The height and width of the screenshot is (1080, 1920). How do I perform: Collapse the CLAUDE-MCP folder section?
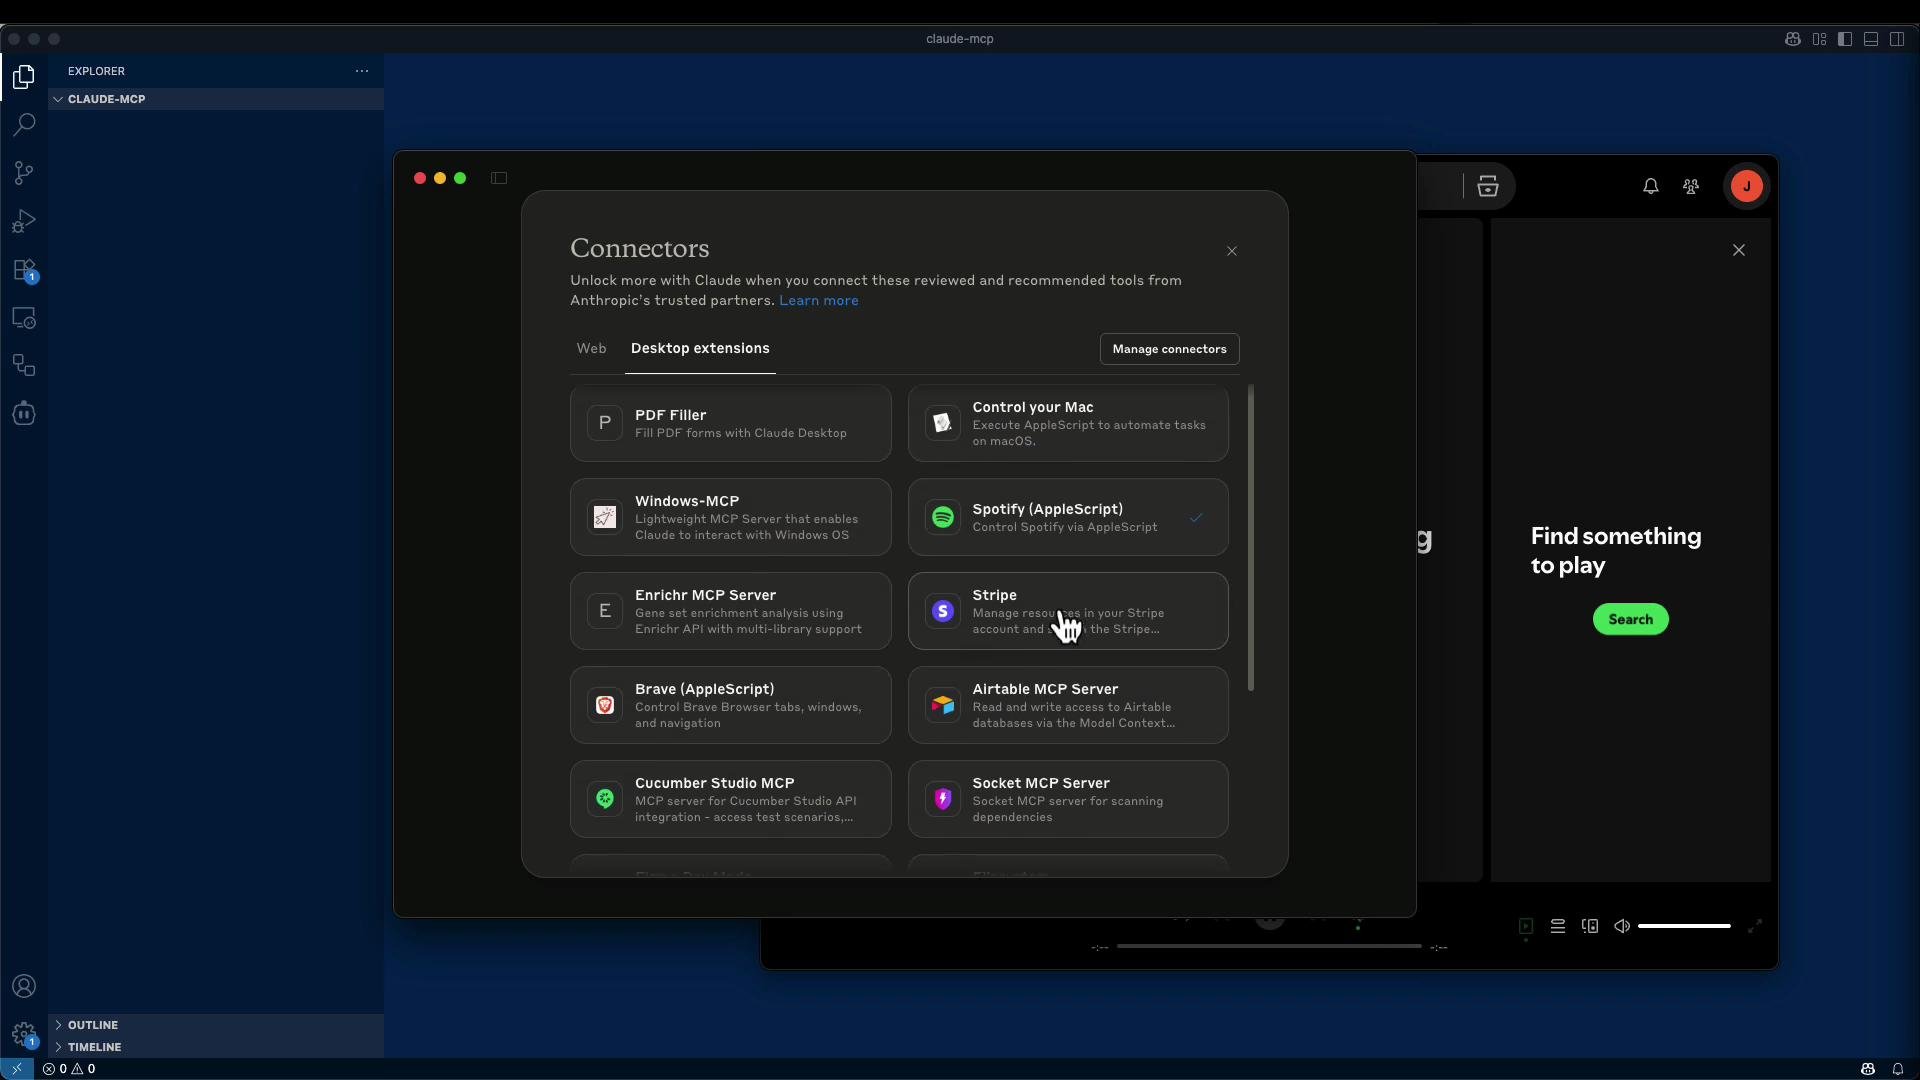click(x=216, y=99)
